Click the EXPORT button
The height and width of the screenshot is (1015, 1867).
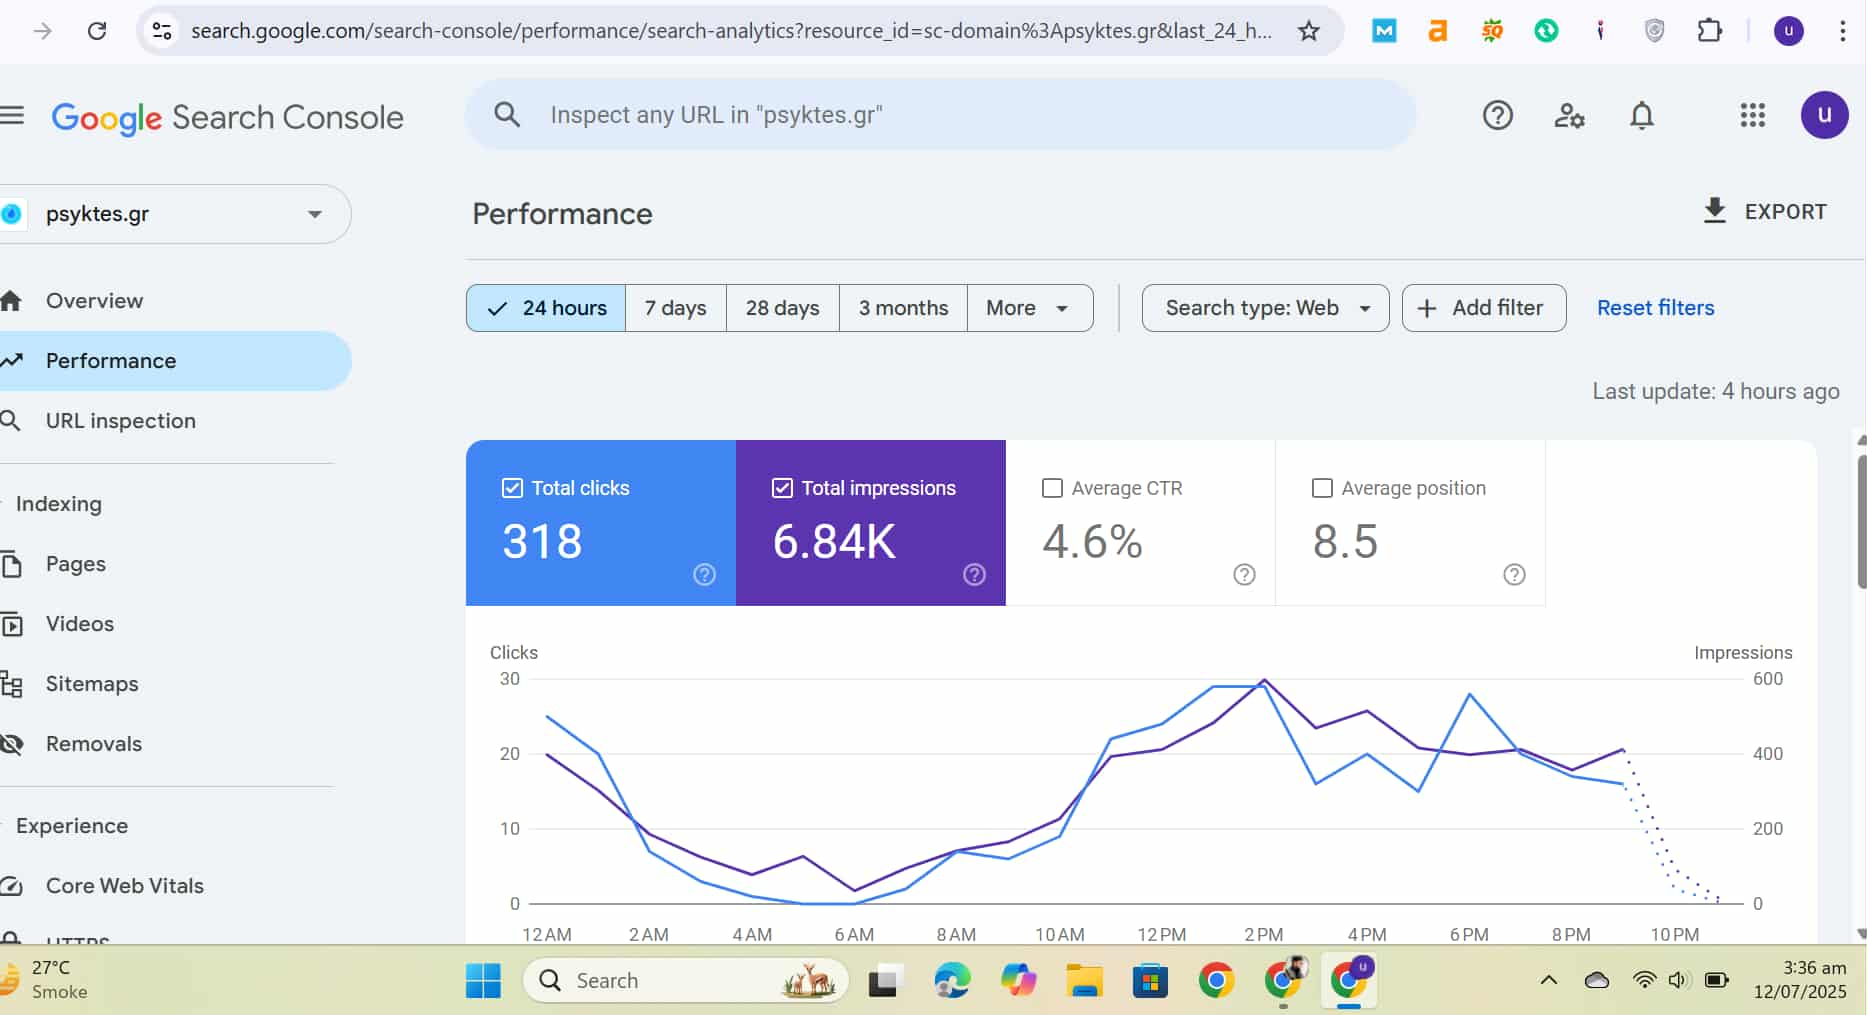coord(1765,211)
